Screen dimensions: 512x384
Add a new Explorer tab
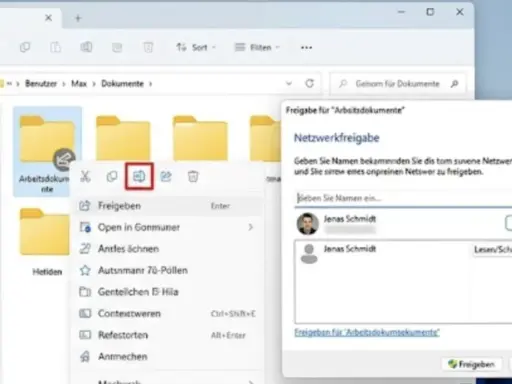[78, 18]
